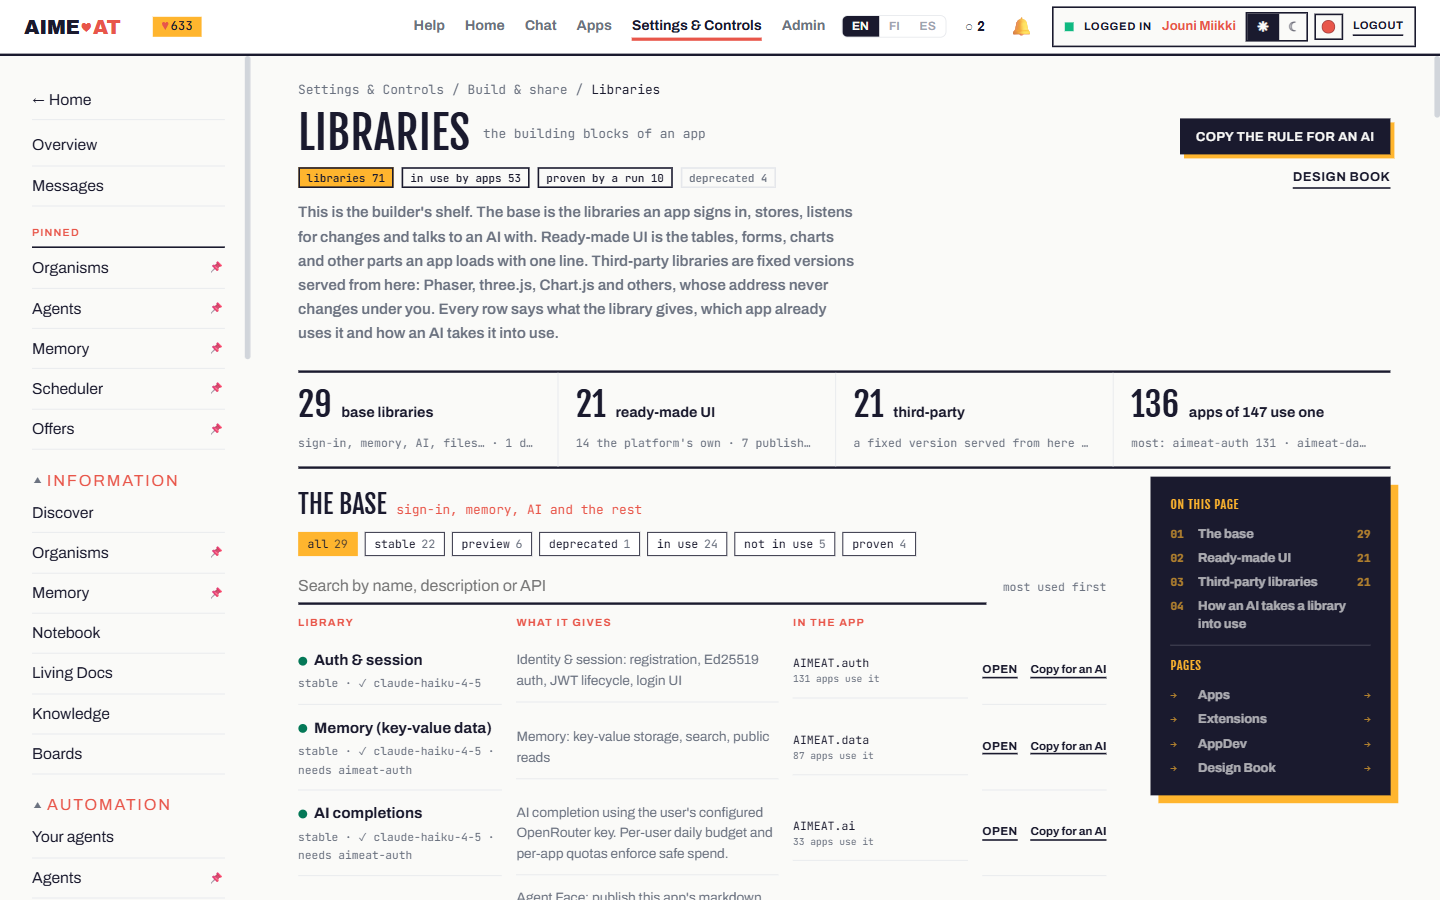Viewport: 1440px width, 900px height.
Task: Filter base libraries by not in use 5
Action: click(784, 544)
